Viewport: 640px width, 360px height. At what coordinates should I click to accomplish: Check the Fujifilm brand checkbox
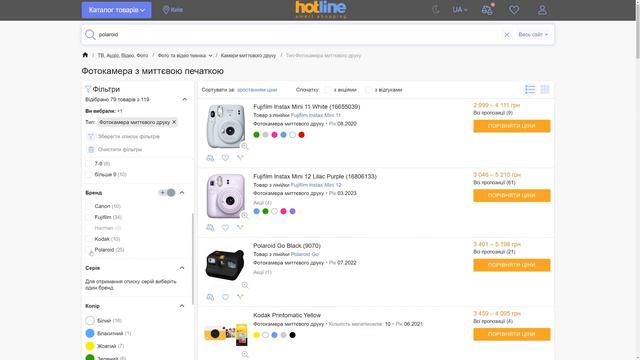[89, 217]
